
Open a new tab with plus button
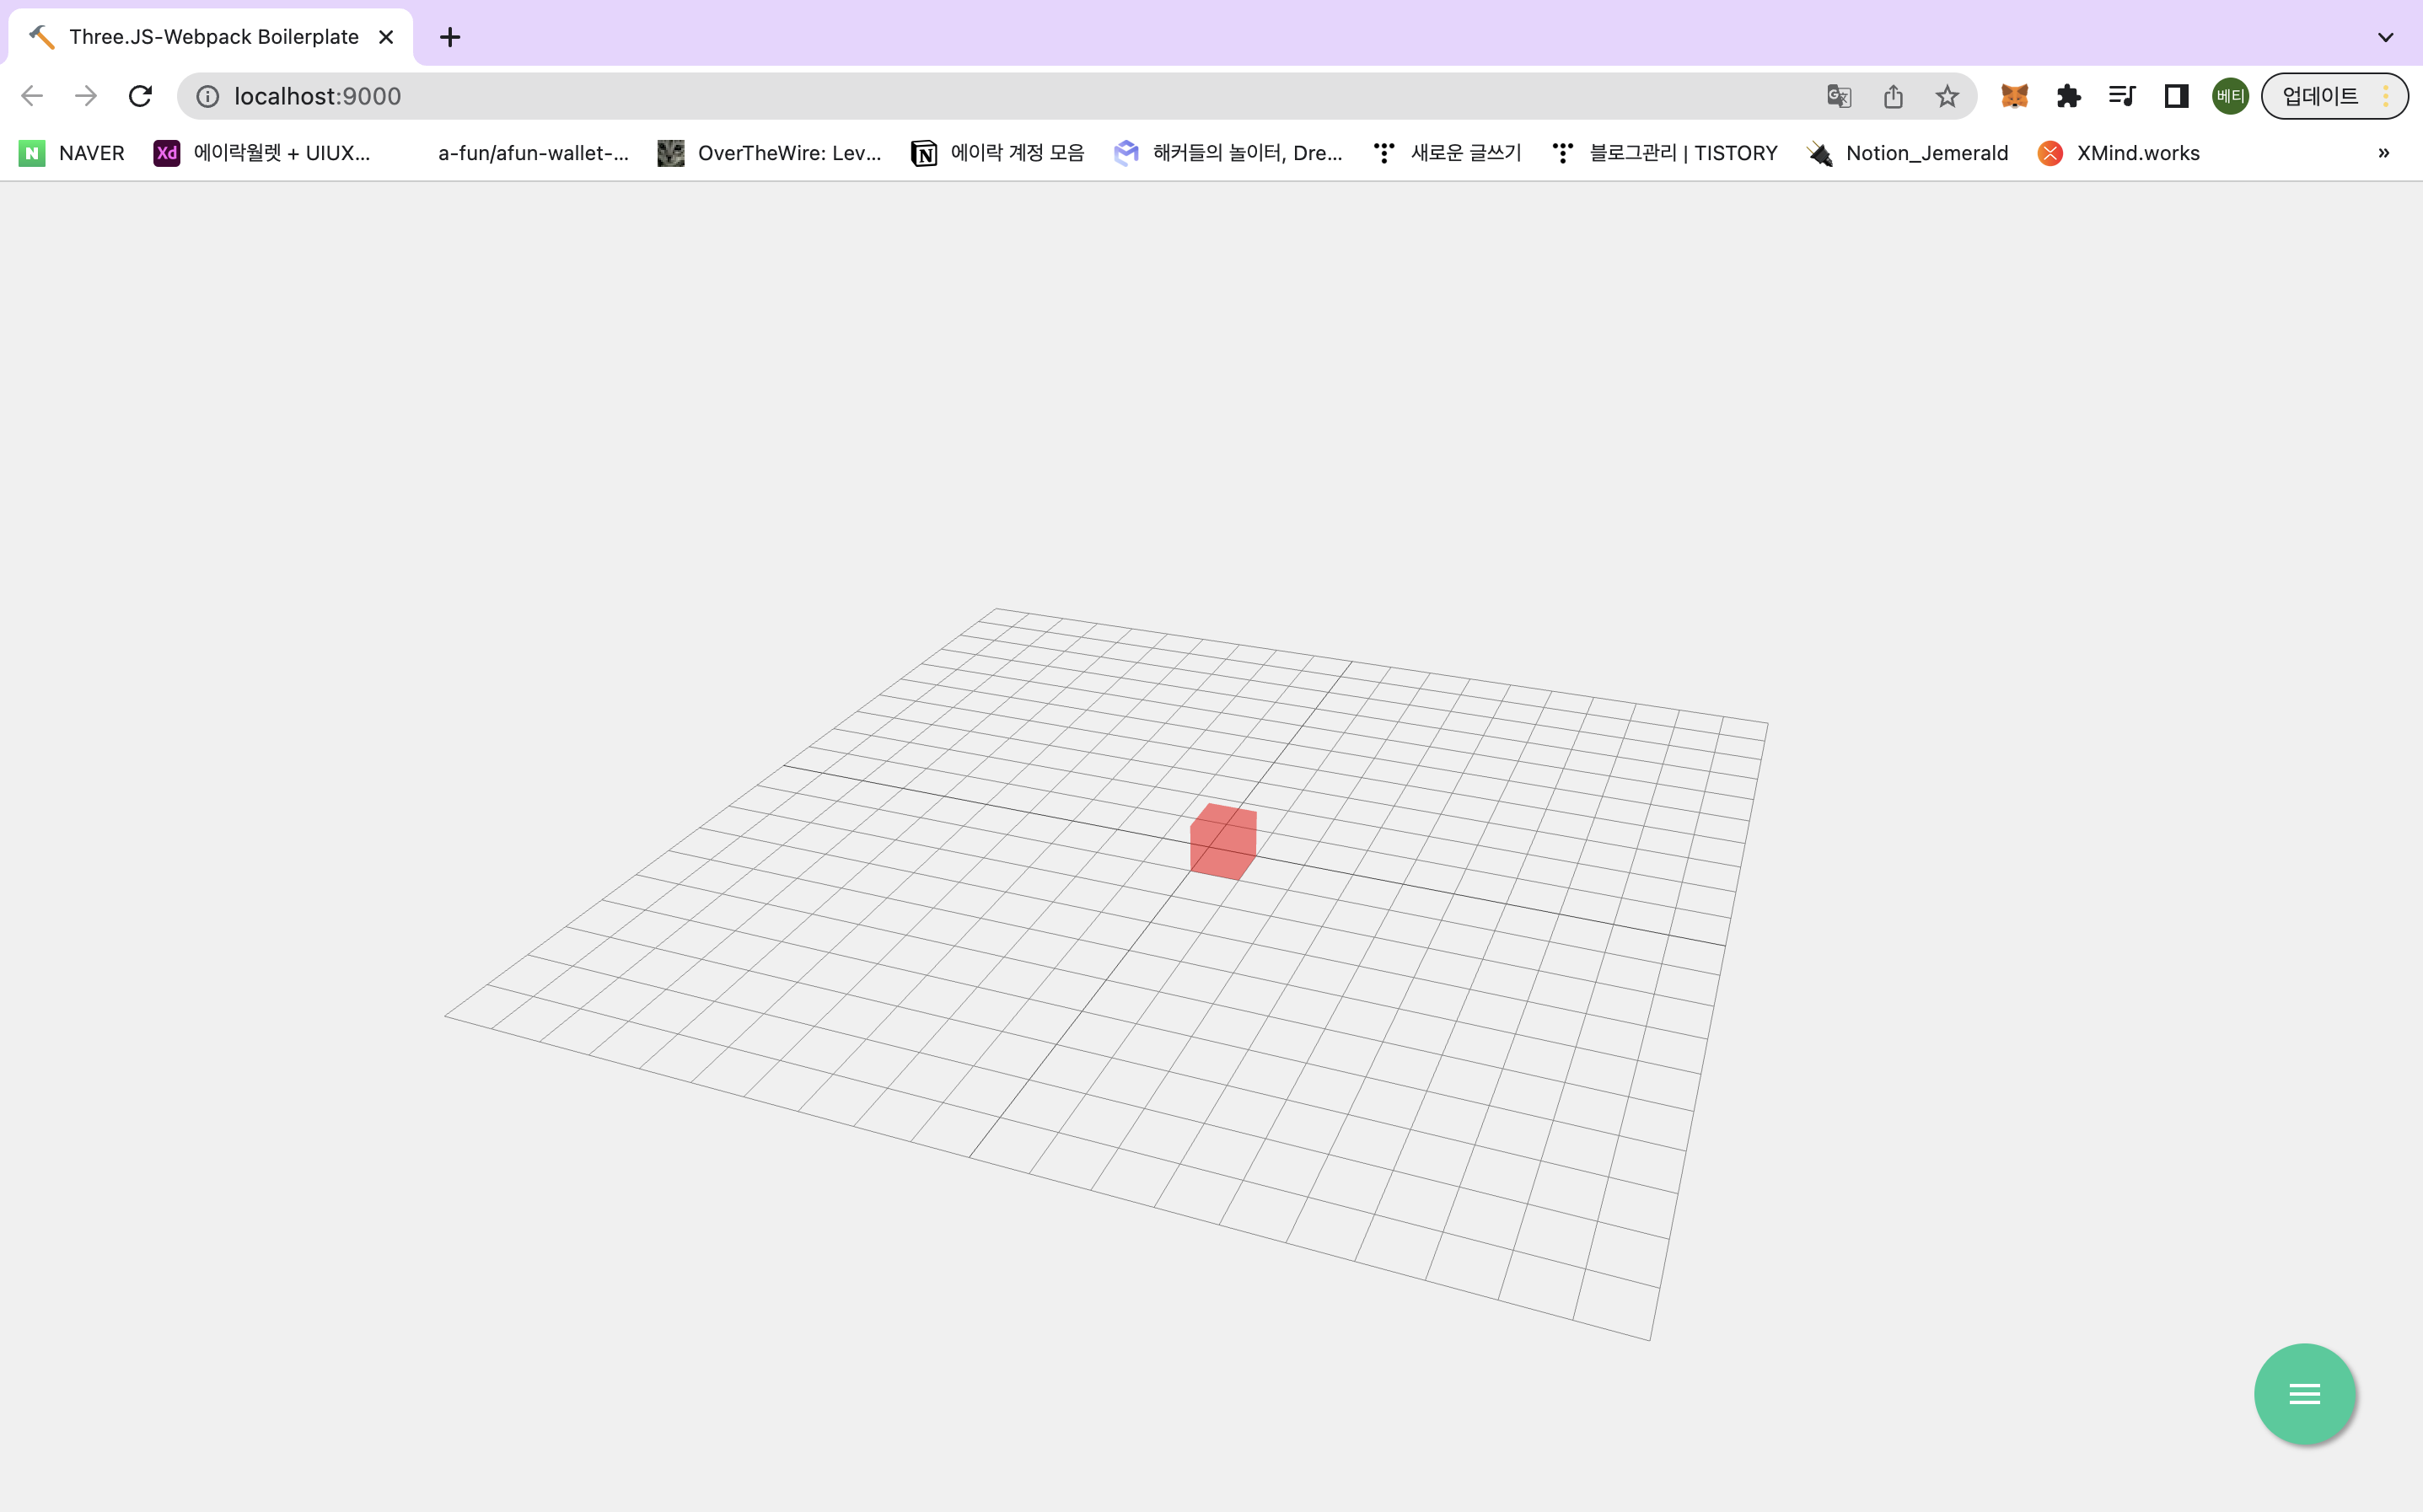tap(450, 37)
